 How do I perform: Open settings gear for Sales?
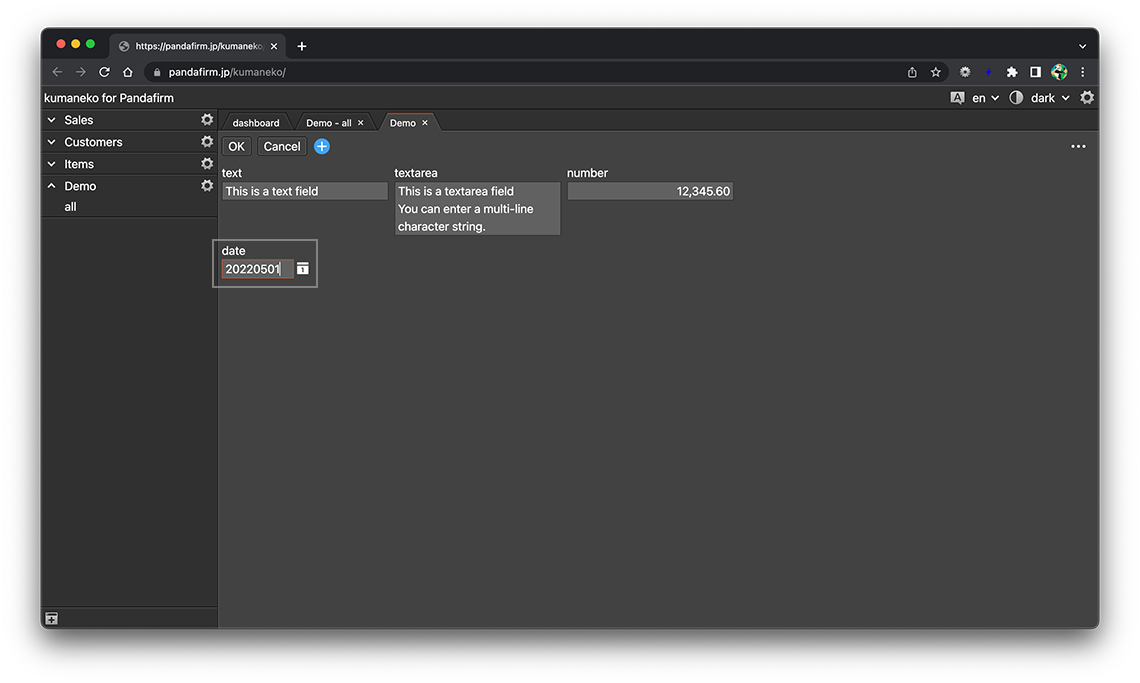207,120
